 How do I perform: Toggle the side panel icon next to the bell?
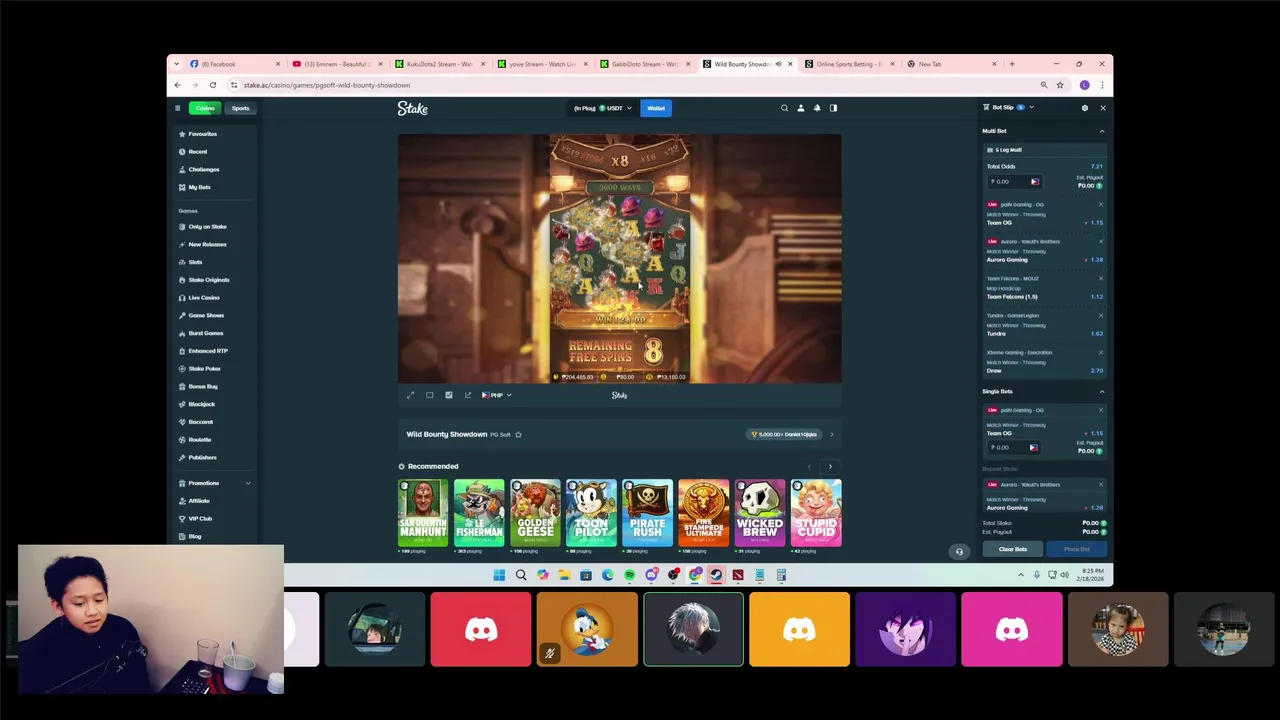point(833,108)
